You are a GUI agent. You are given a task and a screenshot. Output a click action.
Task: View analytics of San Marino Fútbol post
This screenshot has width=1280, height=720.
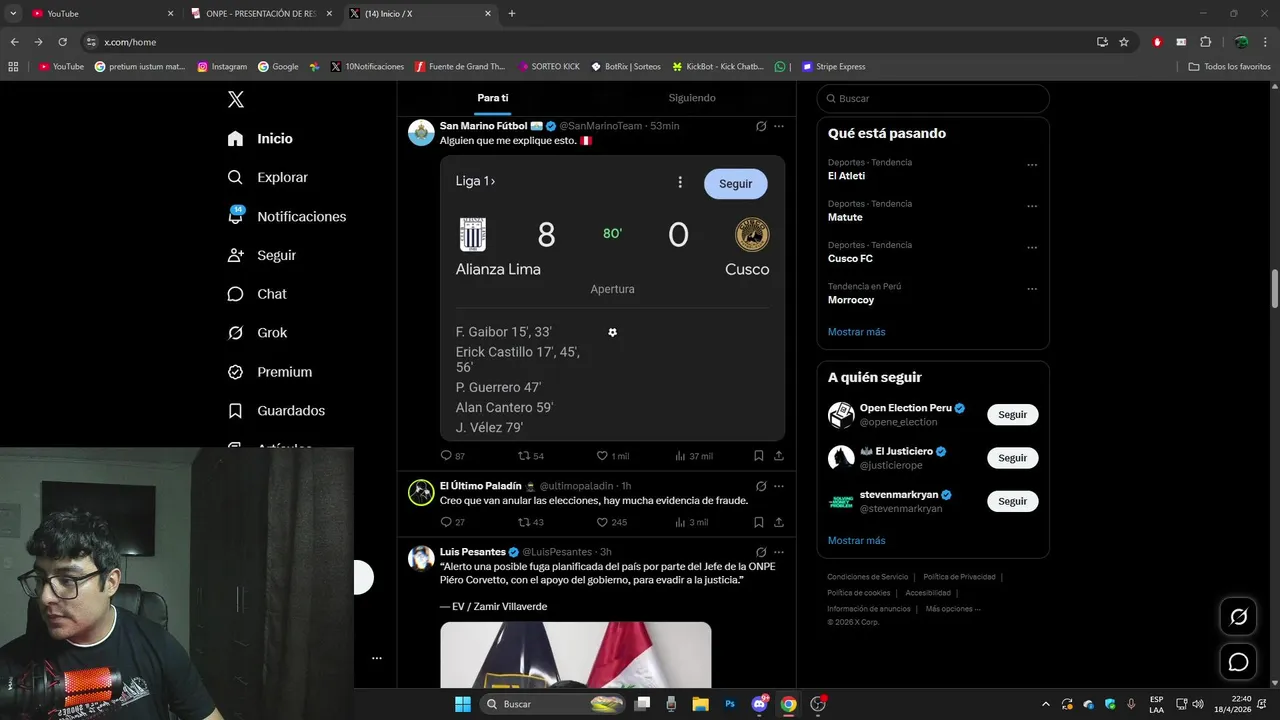click(x=680, y=455)
